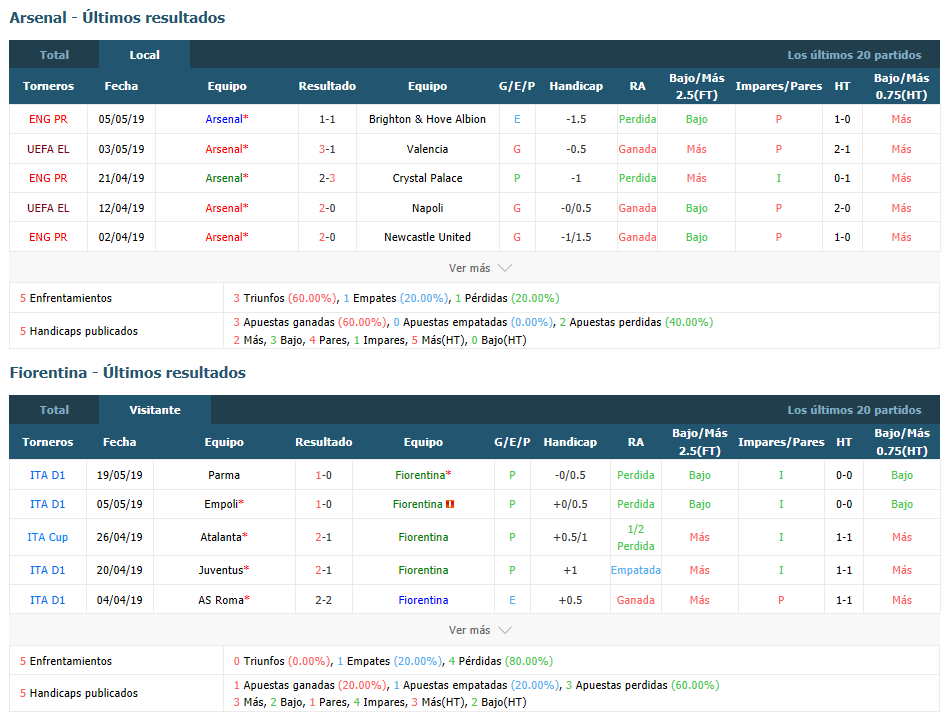Expand Arsenal results with Ver más
Viewport: 950px width, 717px height.
[x=480, y=268]
